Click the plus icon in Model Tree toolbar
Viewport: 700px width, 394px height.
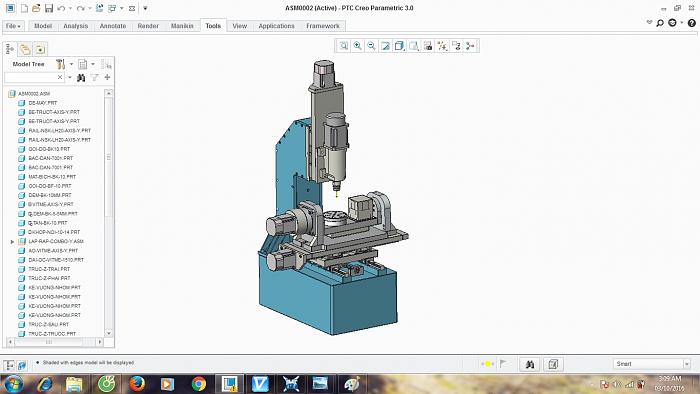click(x=107, y=78)
